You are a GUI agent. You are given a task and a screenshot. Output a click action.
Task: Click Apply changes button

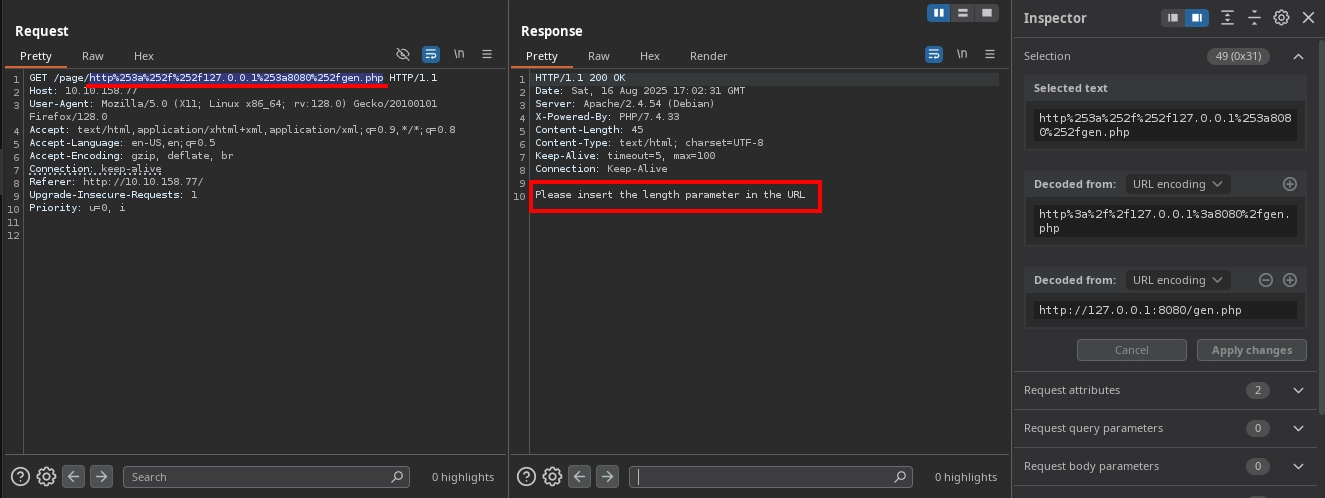coord(1251,350)
